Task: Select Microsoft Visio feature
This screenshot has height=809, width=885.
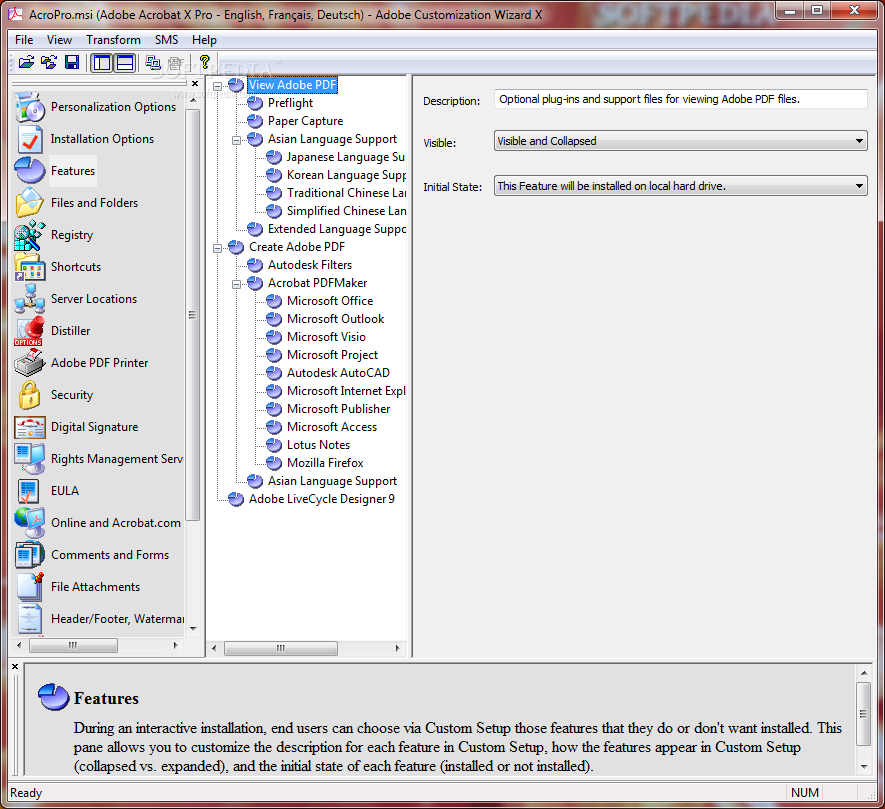Action: click(326, 337)
